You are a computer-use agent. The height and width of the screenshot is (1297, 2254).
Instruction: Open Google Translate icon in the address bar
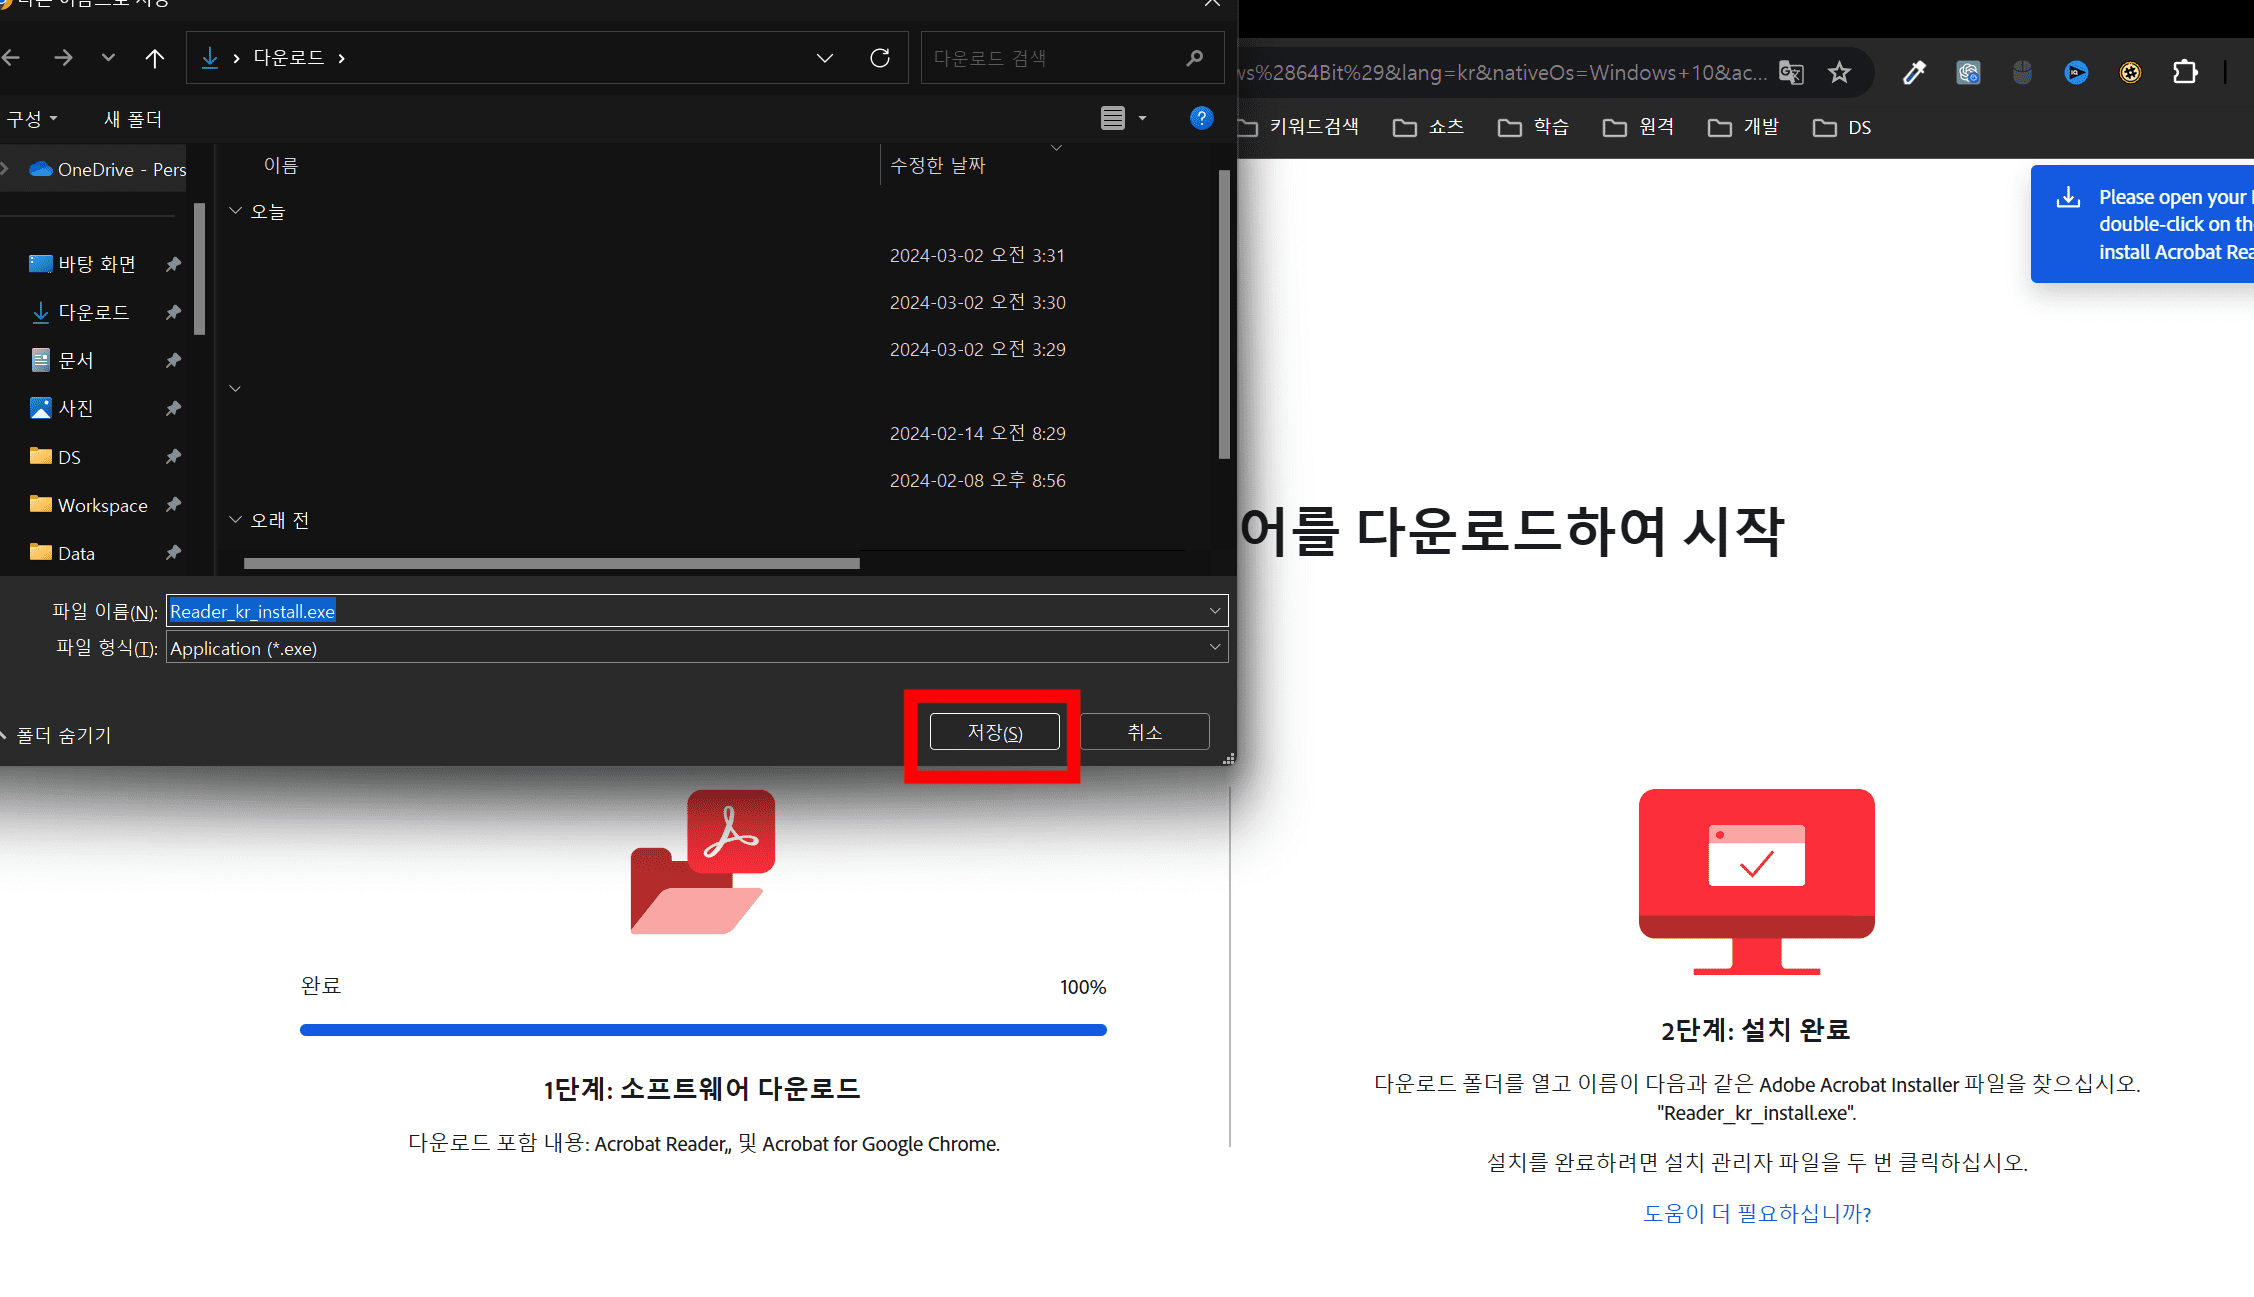(1792, 72)
